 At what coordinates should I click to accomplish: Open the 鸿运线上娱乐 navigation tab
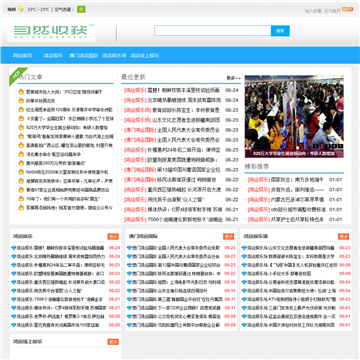[145, 56]
